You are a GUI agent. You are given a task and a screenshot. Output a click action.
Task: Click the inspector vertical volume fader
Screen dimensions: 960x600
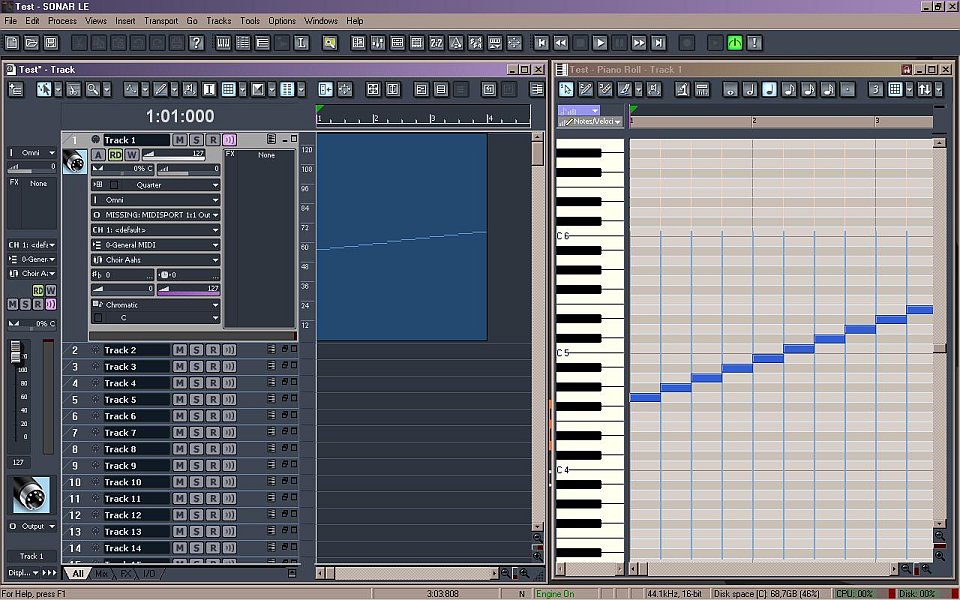(x=17, y=353)
